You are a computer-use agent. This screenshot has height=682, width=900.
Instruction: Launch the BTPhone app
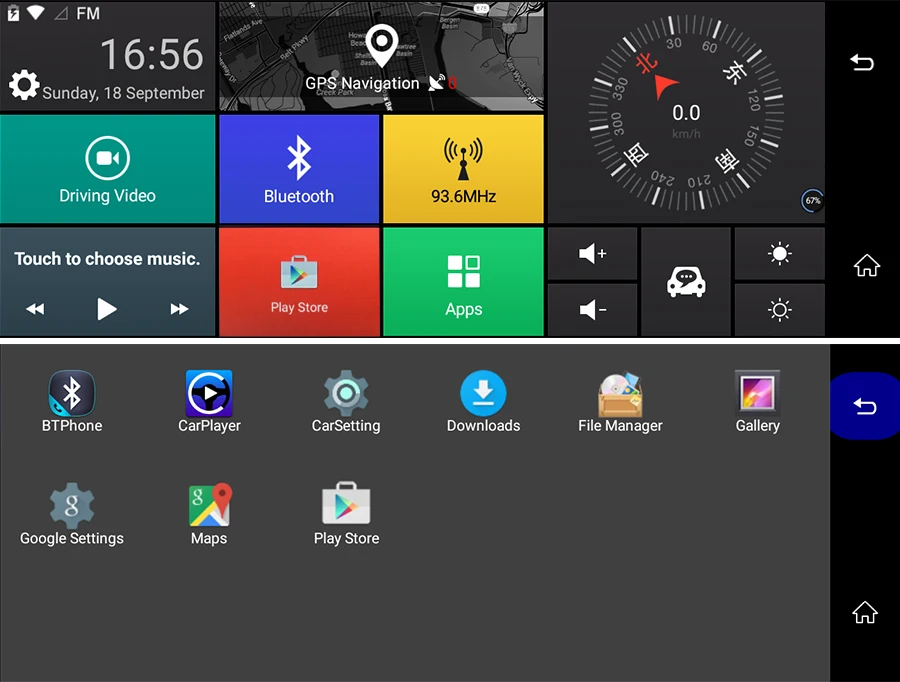(72, 401)
